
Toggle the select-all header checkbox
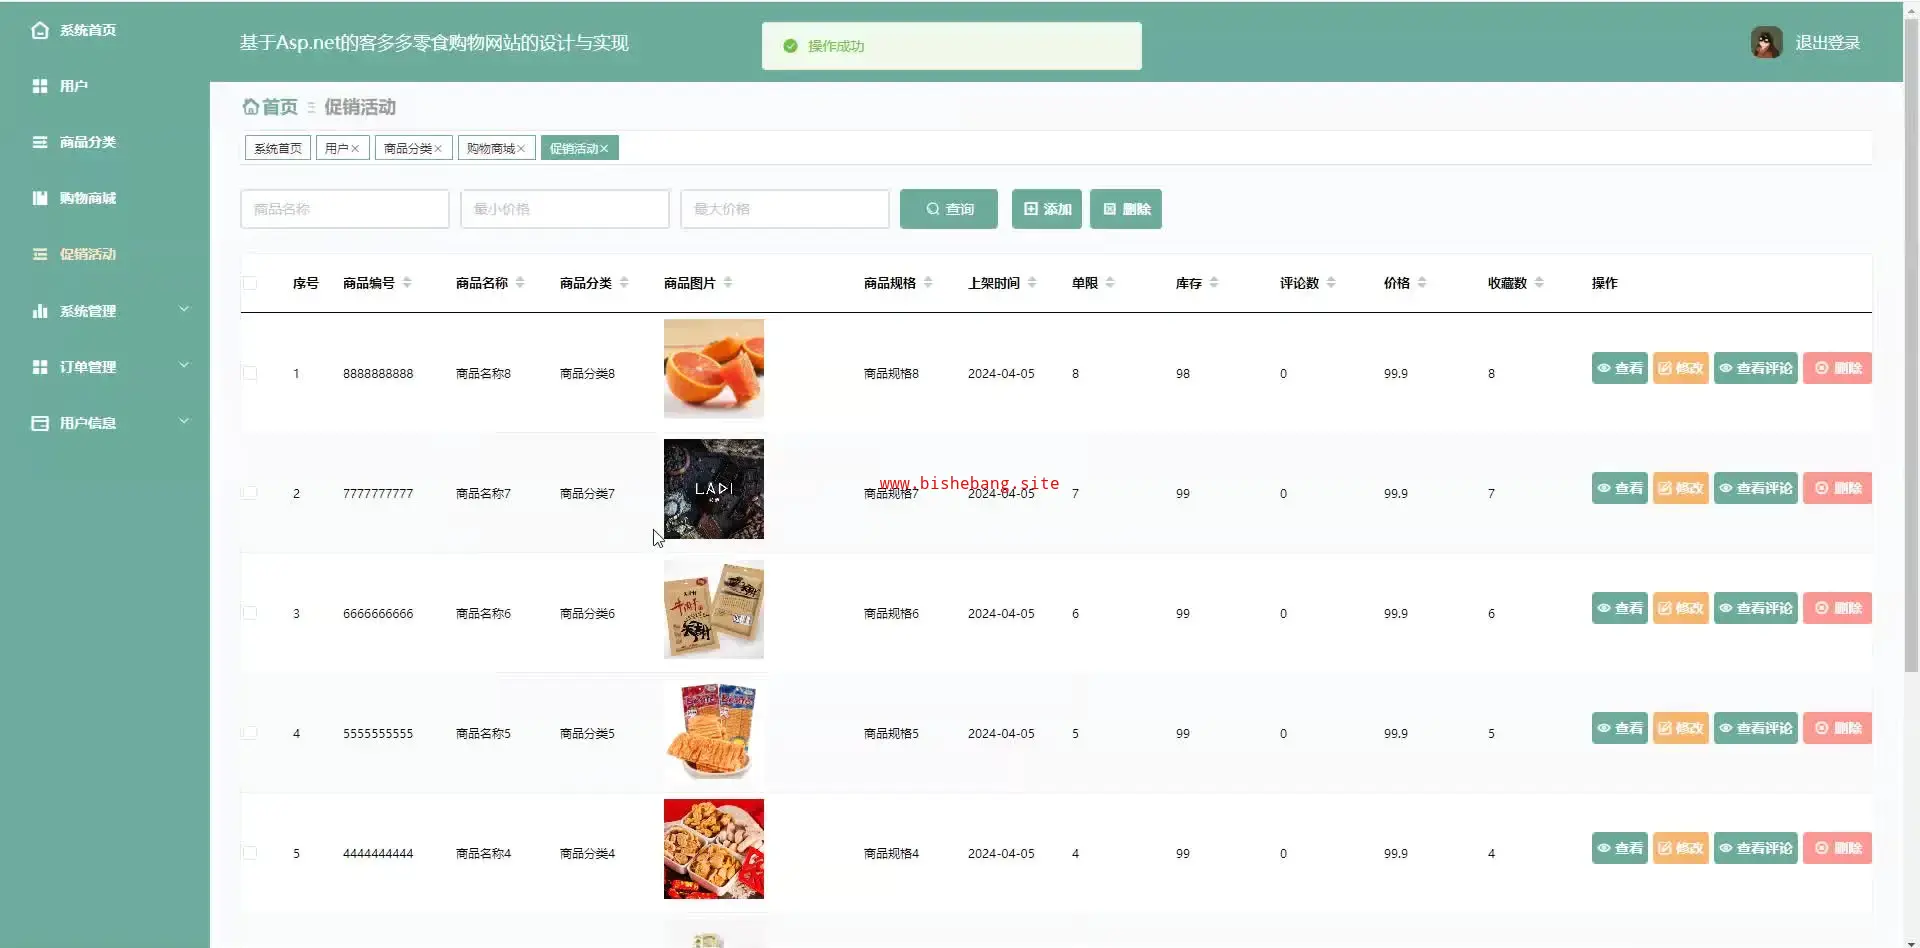[250, 283]
